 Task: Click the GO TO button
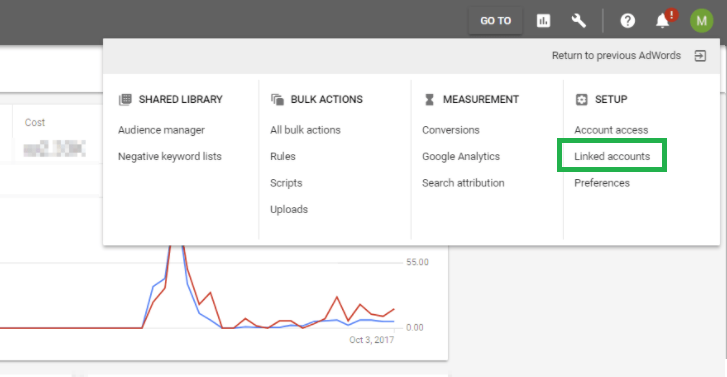click(x=495, y=21)
